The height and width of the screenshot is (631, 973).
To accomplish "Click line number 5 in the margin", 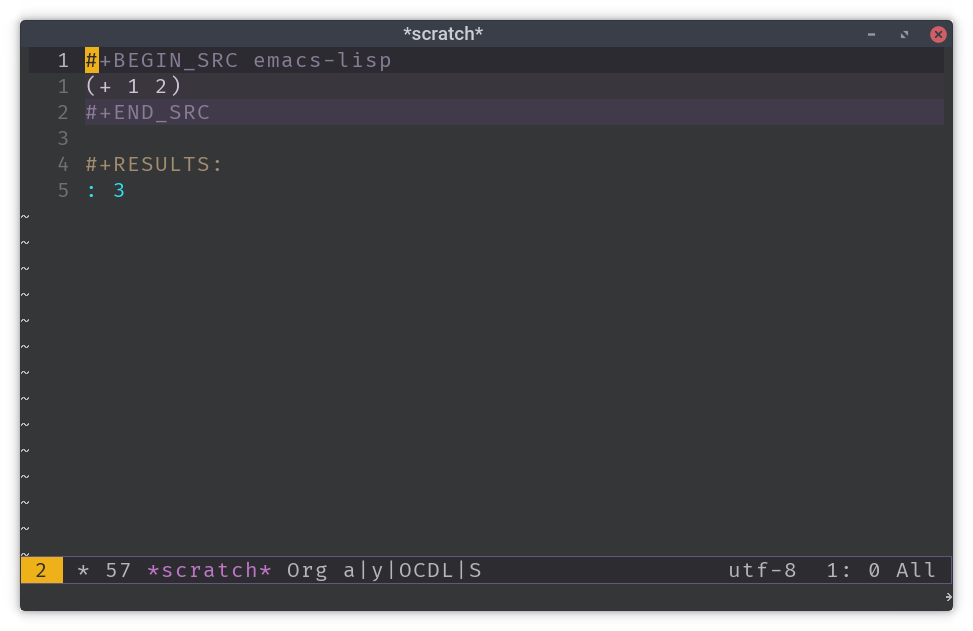I will [63, 190].
